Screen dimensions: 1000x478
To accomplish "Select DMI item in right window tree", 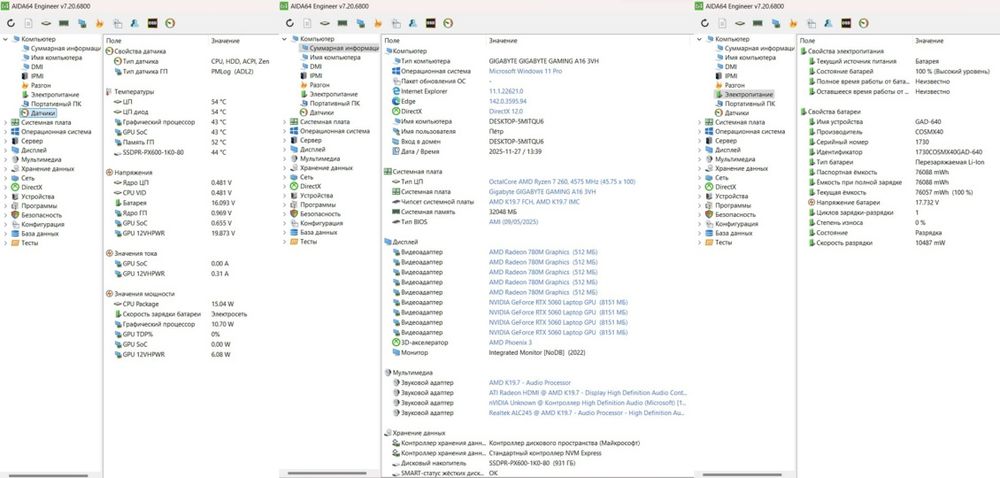I will (731, 67).
